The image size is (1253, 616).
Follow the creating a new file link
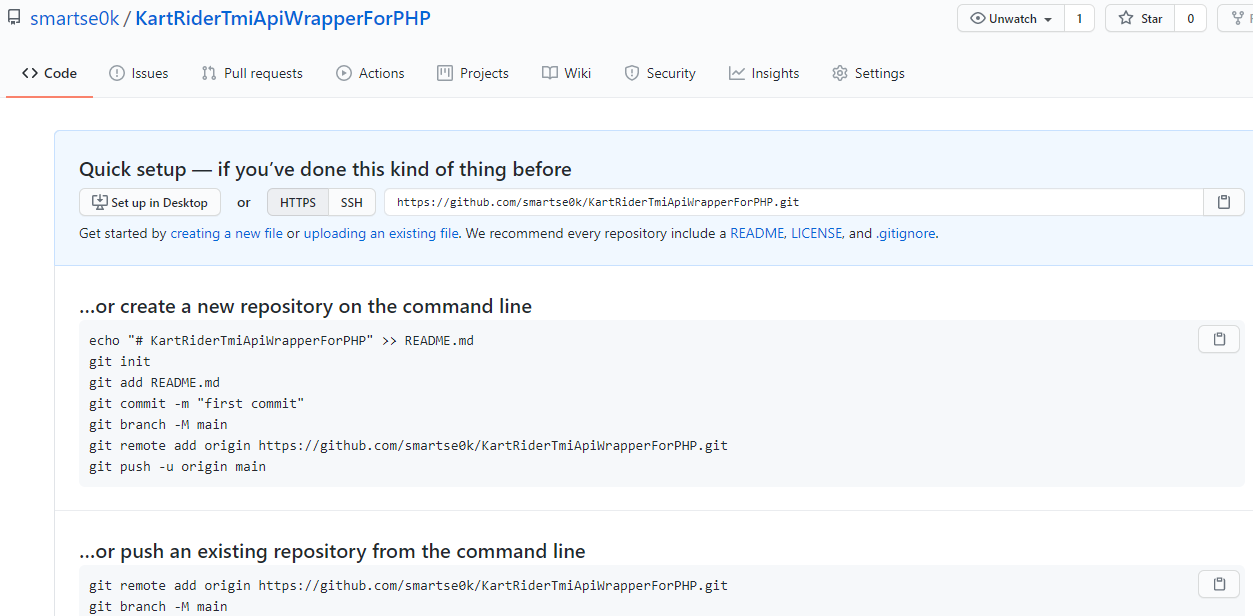pyautogui.click(x=227, y=233)
